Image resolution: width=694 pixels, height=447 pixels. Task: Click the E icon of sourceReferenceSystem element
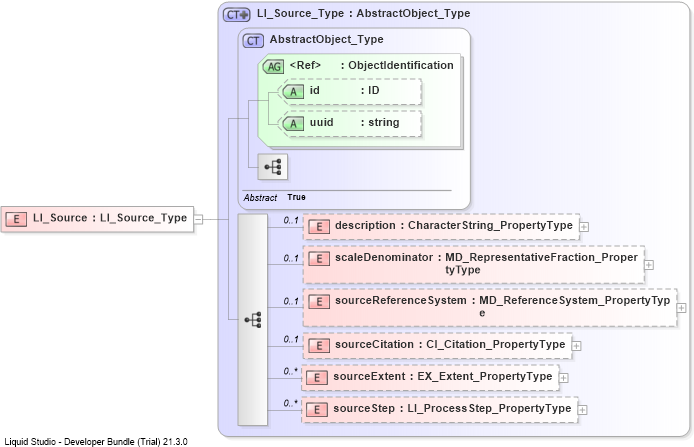319,302
